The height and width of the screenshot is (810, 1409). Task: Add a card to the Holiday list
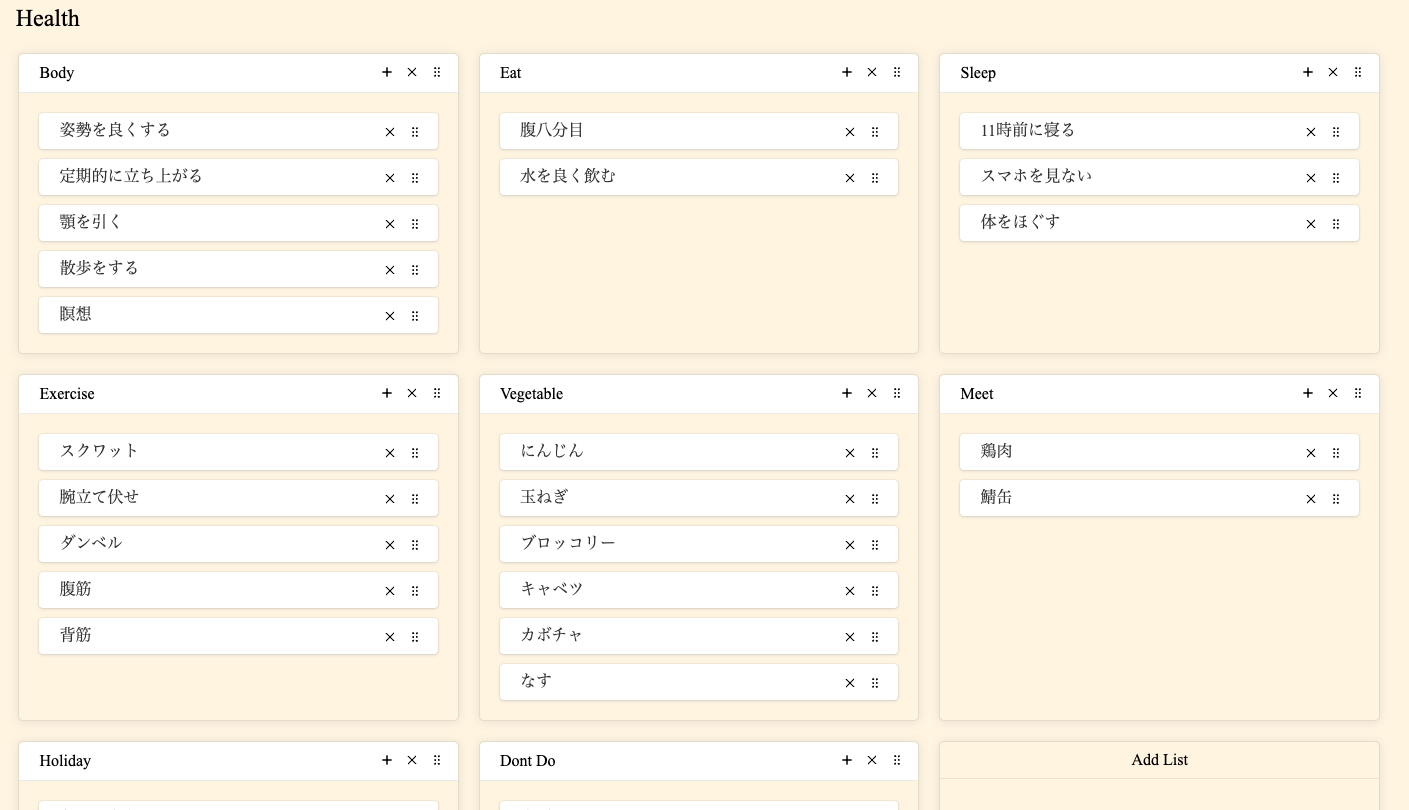387,760
